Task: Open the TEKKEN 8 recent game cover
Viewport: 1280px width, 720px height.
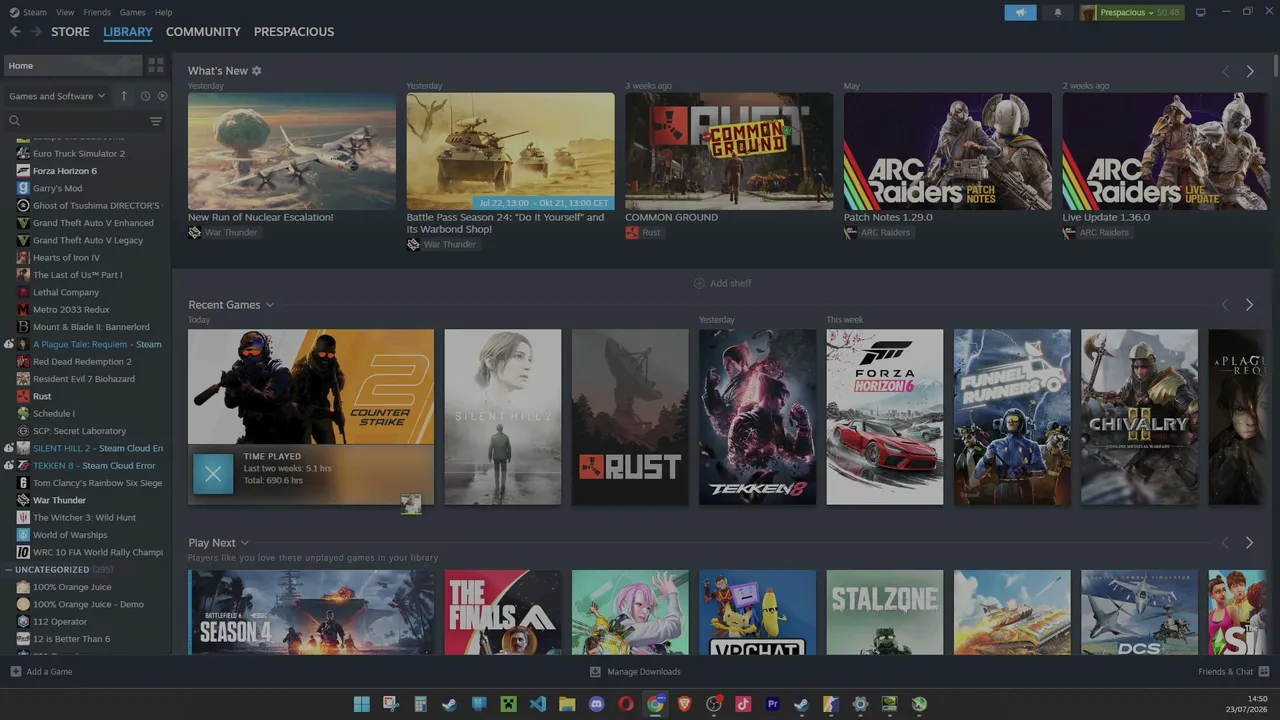Action: (x=757, y=417)
